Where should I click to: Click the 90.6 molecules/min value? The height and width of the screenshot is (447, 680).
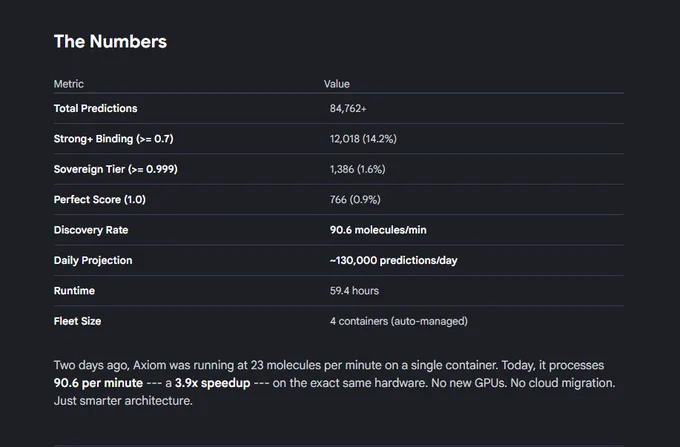(x=378, y=230)
